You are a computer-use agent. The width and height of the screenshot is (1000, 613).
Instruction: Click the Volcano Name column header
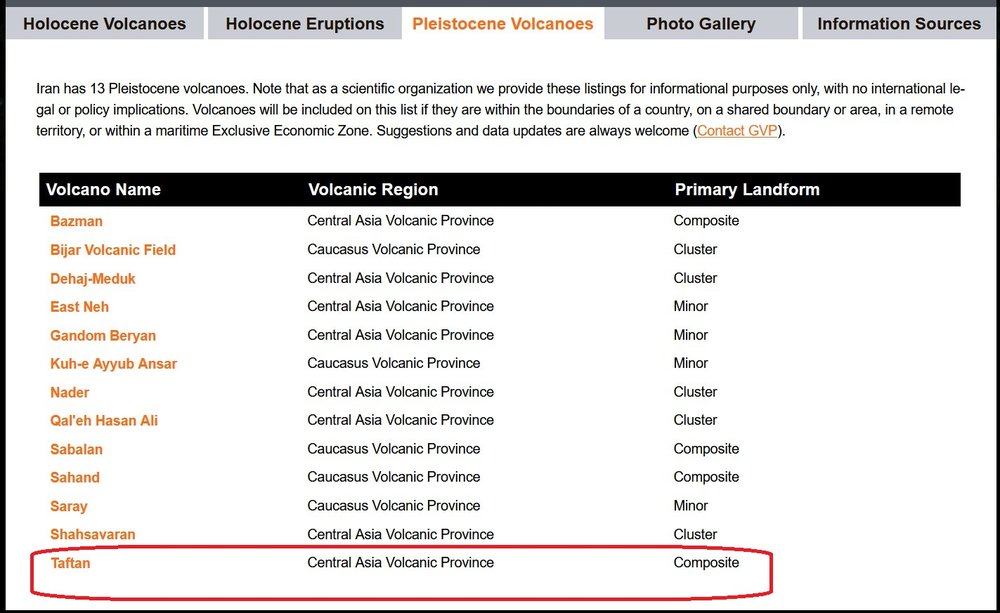(103, 190)
